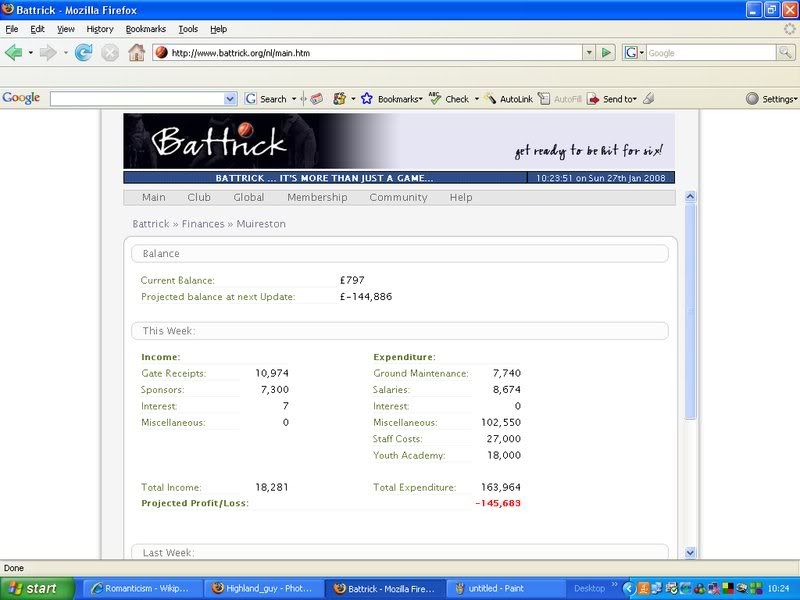
Task: Open the History menu
Action: pos(100,29)
